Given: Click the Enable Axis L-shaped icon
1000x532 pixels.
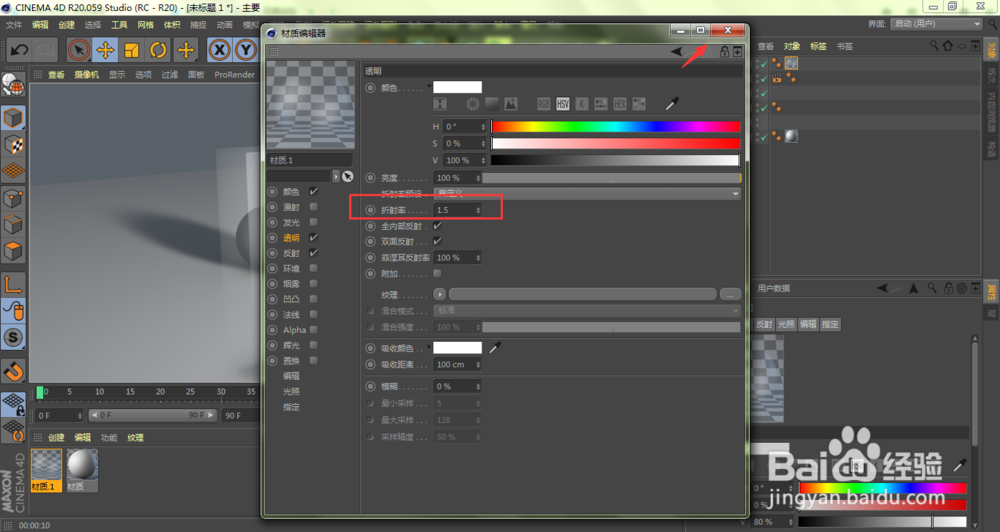Looking at the screenshot, I should pyautogui.click(x=13, y=284).
